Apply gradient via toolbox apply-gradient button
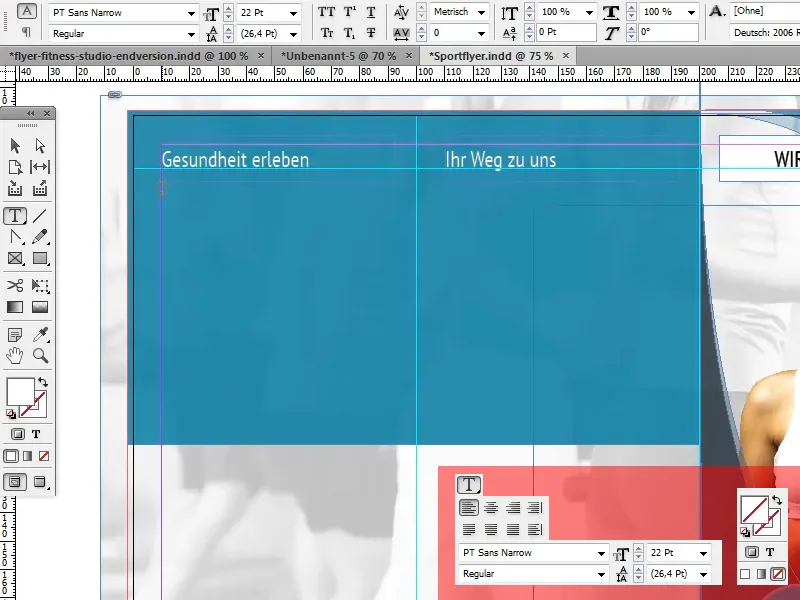 pos(28,456)
